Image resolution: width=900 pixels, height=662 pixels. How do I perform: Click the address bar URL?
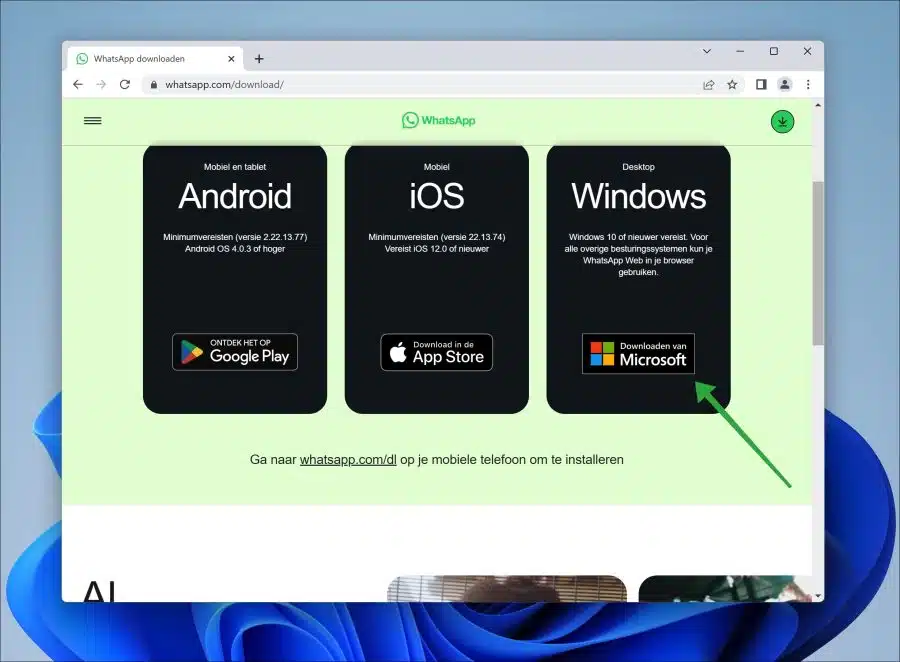tap(224, 84)
